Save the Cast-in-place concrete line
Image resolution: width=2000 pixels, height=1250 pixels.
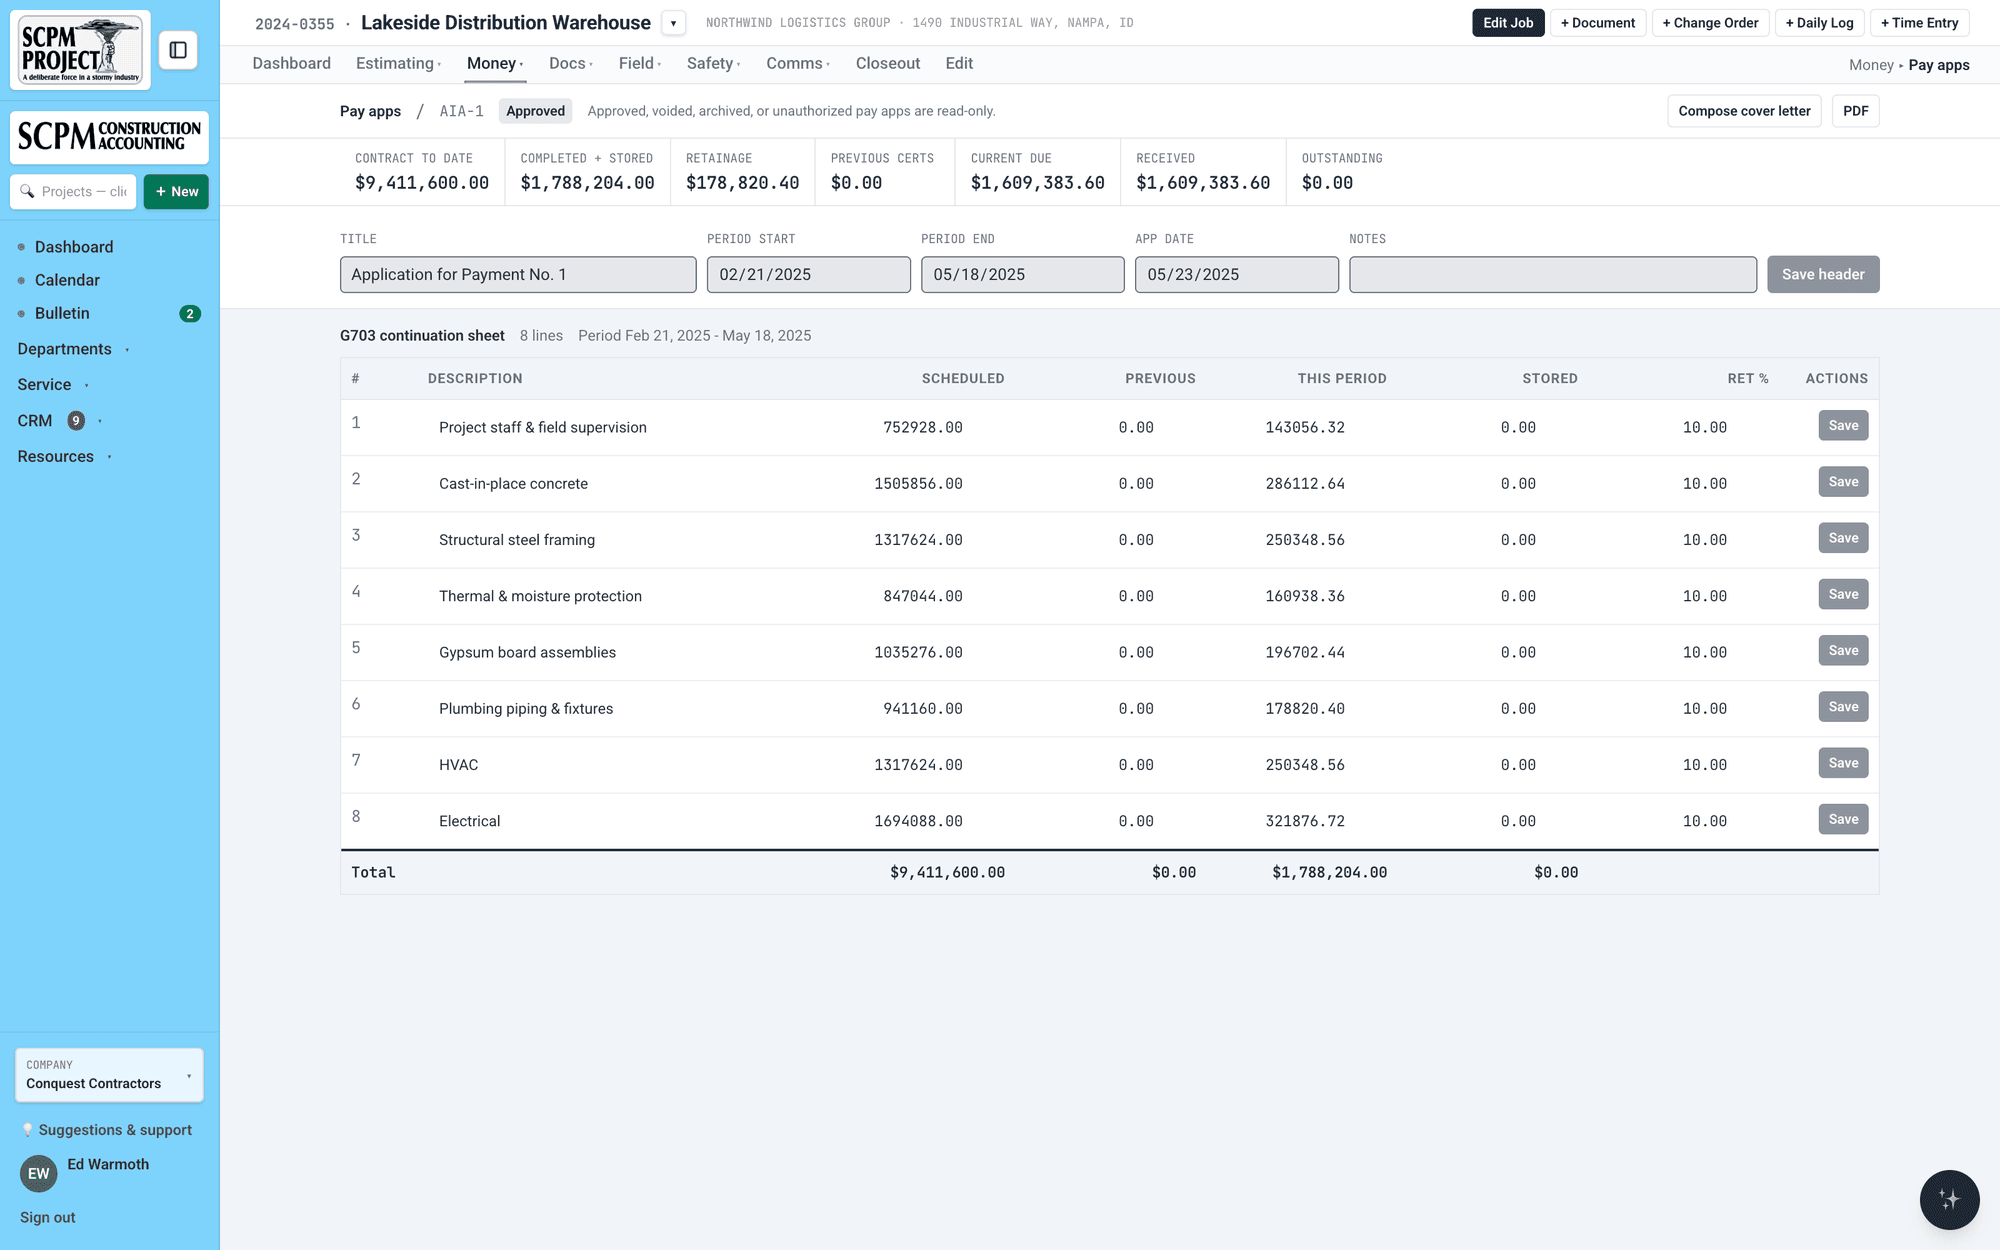1843,482
